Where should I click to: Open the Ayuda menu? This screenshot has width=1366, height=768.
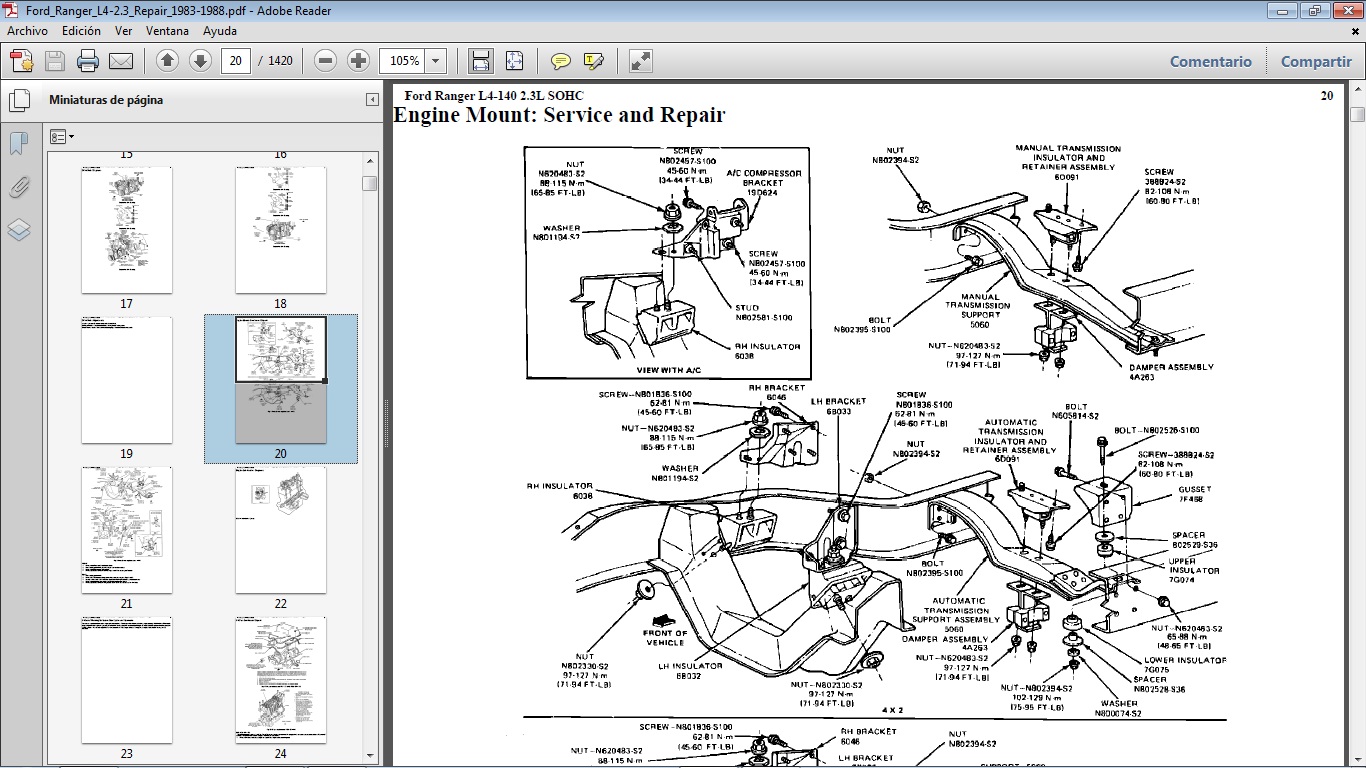pos(220,31)
